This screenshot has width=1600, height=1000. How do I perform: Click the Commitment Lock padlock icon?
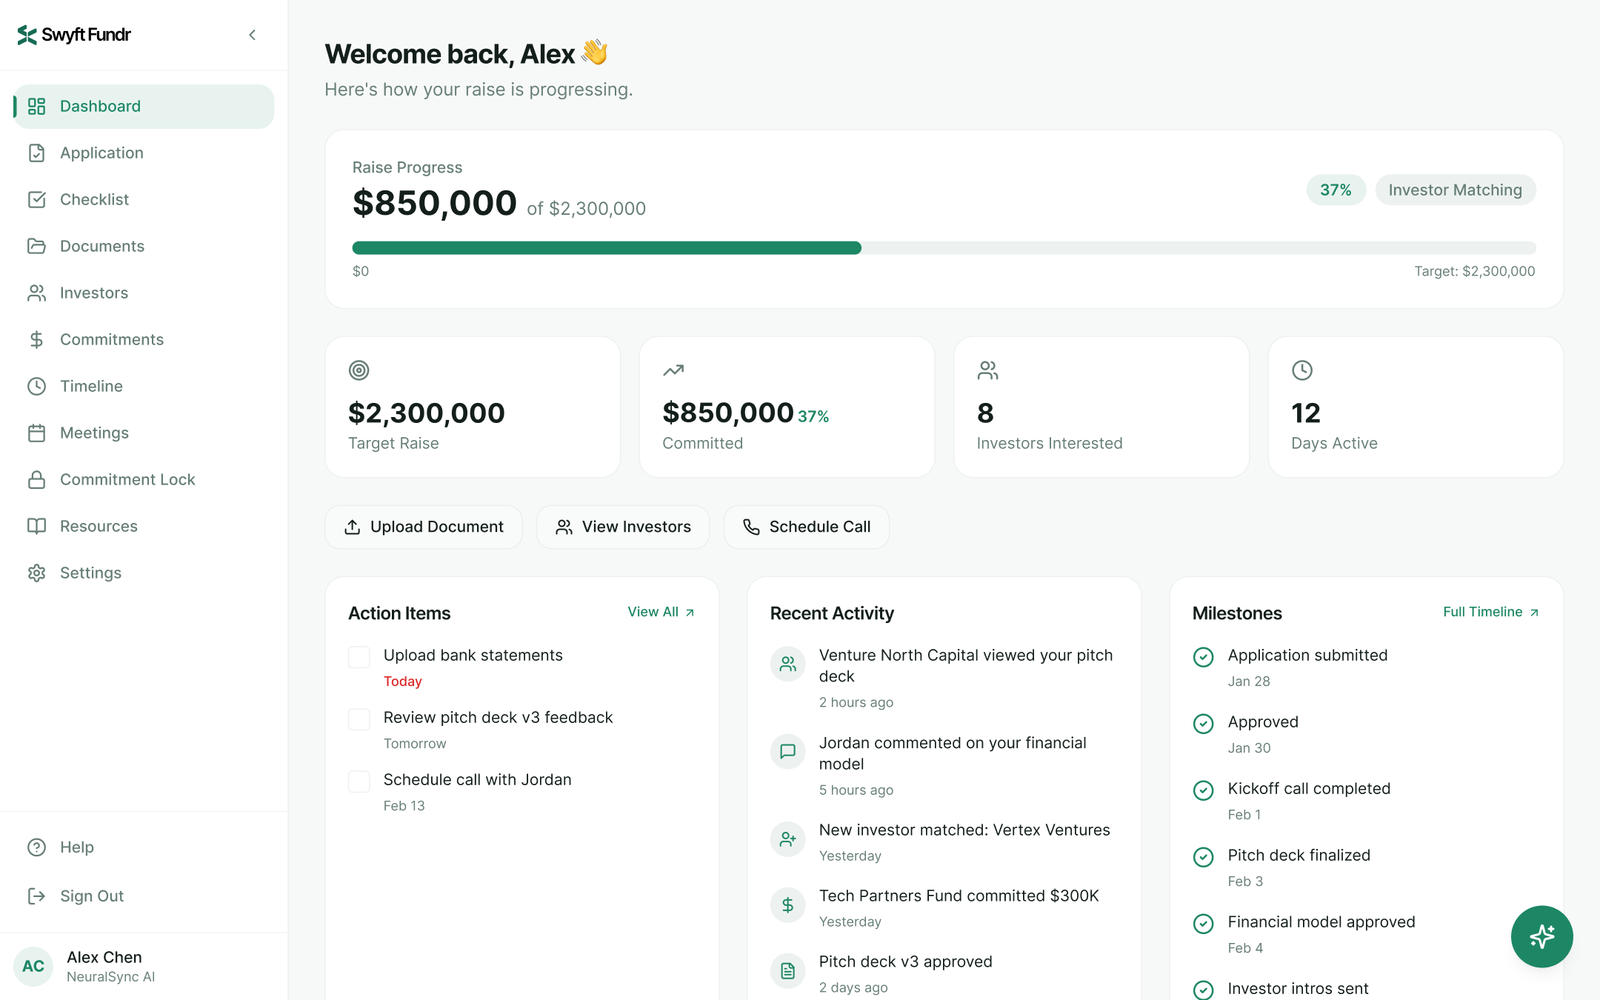coord(37,480)
